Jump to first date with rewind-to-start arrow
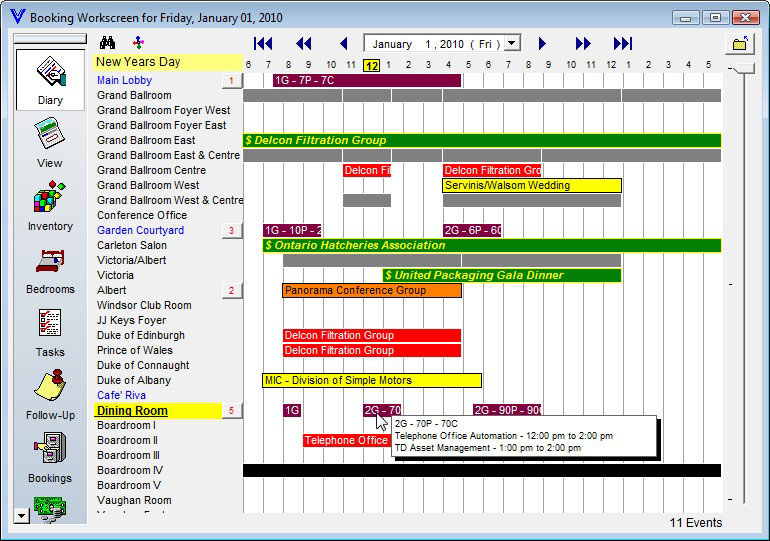770x541 pixels. [x=263, y=44]
